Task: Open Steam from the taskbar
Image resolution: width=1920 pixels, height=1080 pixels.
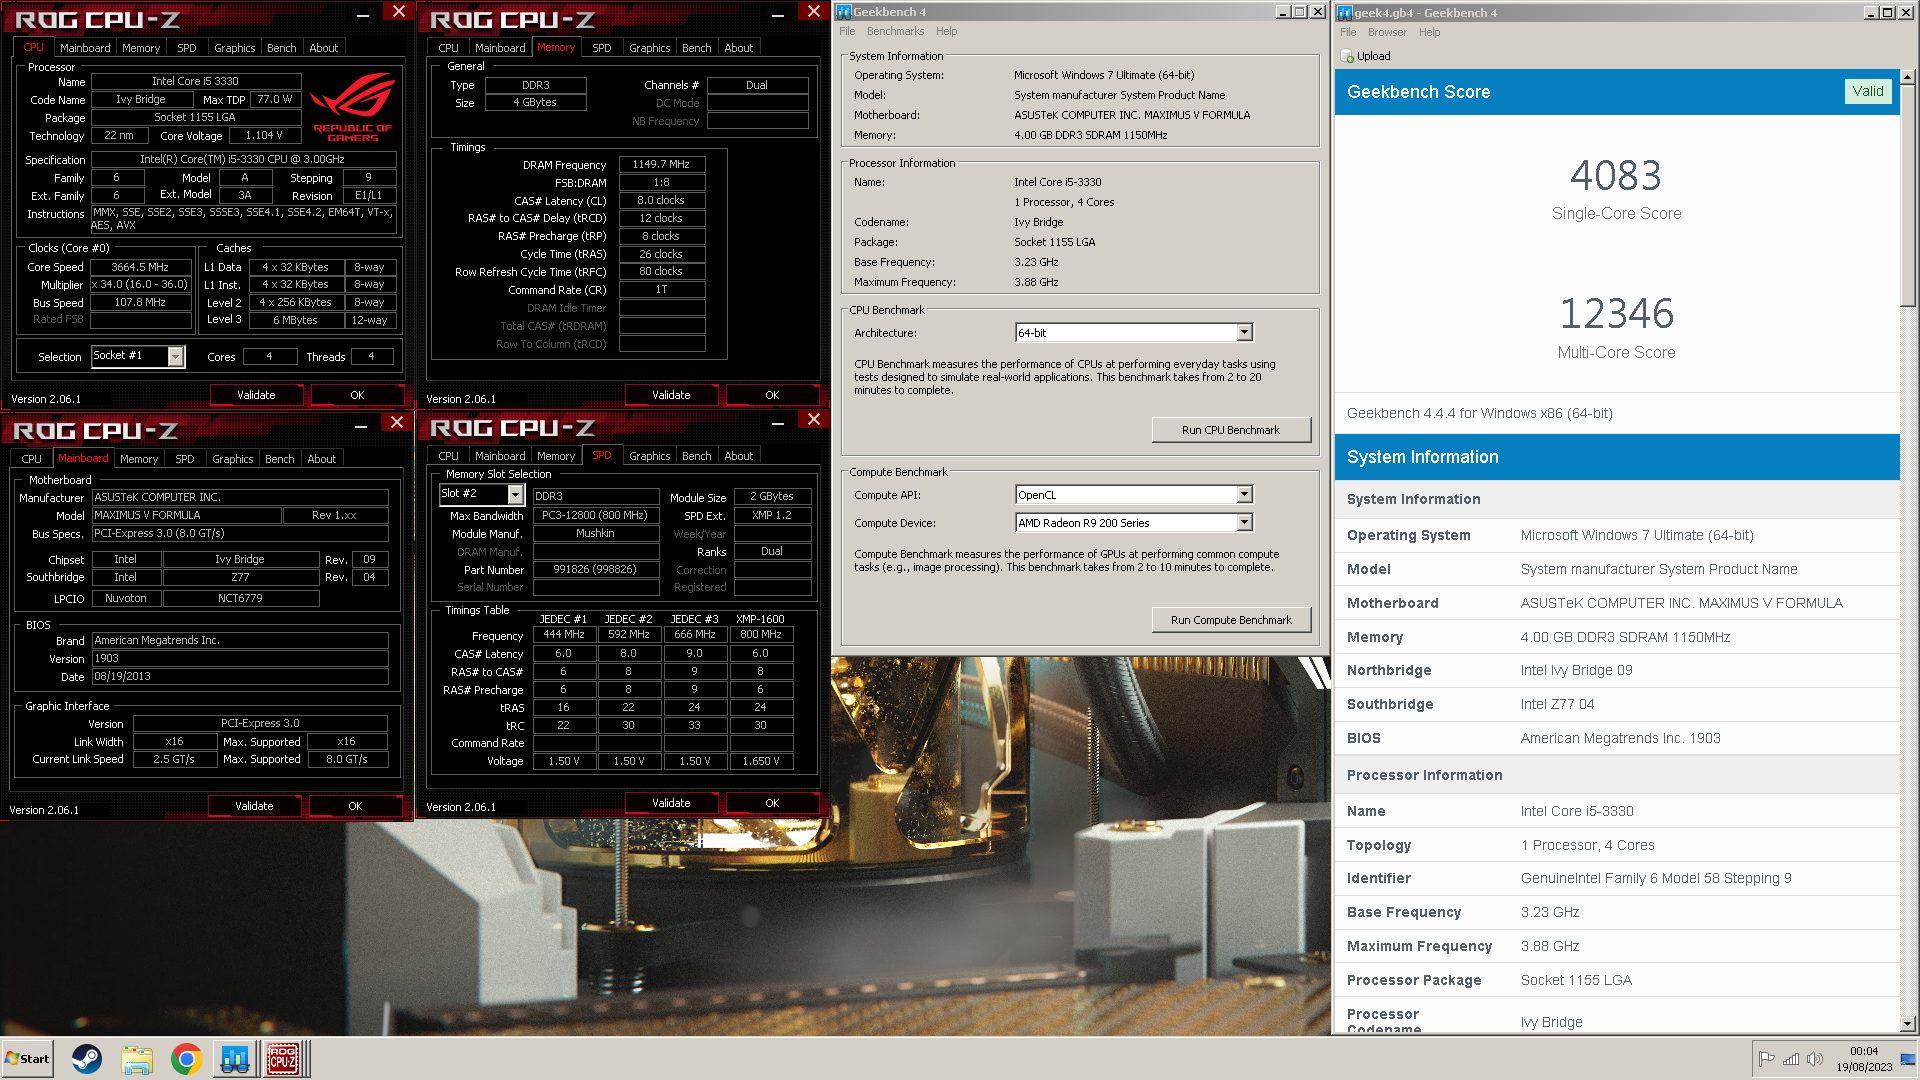Action: point(87,1059)
